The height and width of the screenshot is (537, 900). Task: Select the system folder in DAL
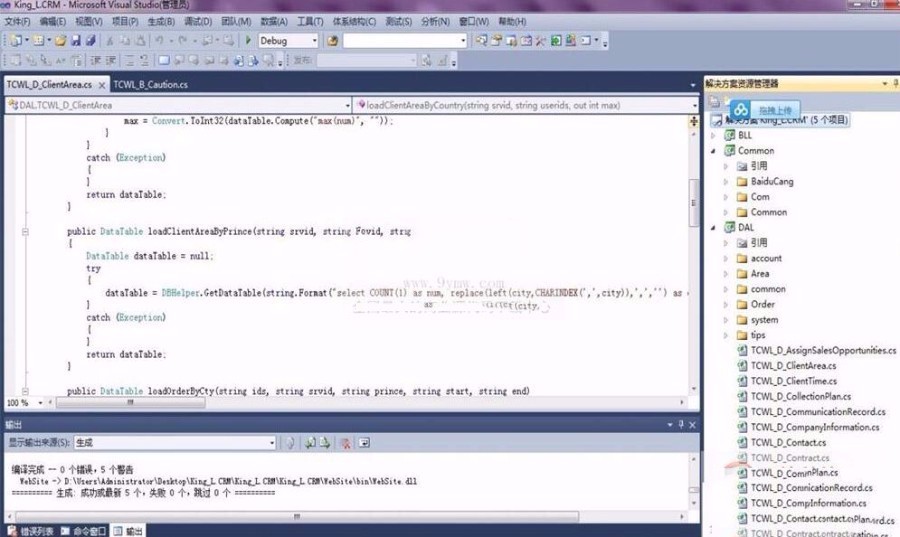764,320
